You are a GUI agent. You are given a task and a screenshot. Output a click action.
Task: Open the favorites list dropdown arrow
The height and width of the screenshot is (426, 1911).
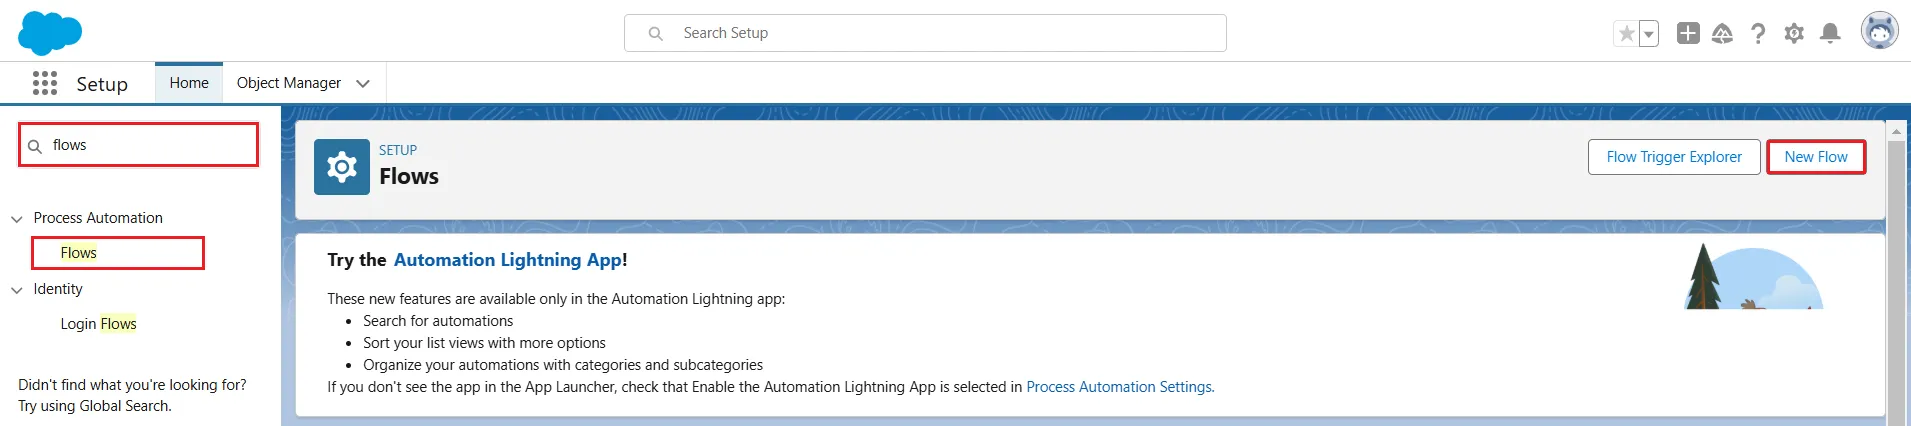1649,34
